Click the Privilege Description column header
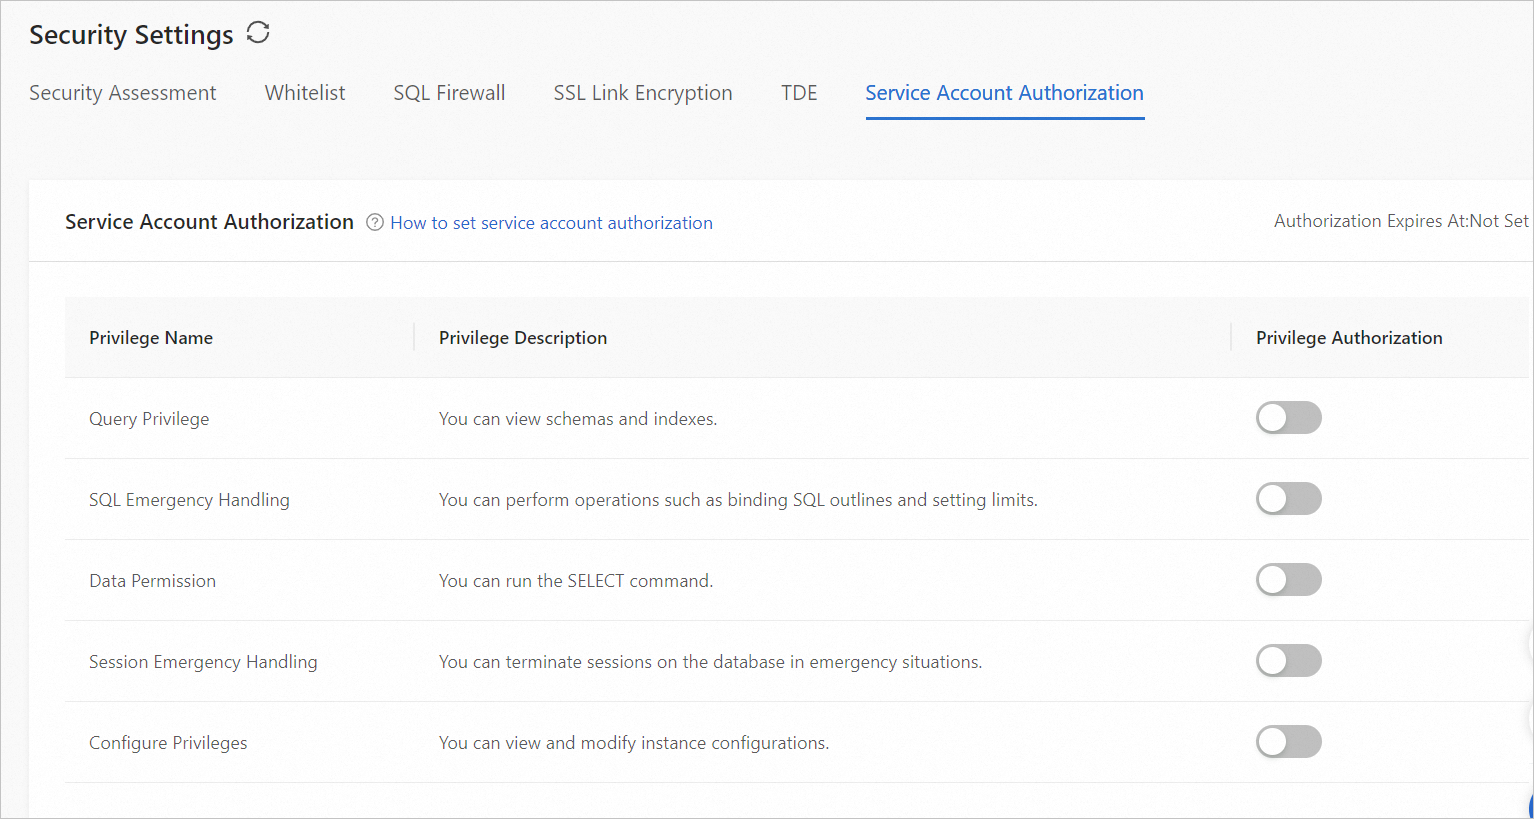Image resolution: width=1534 pixels, height=819 pixels. [x=523, y=338]
